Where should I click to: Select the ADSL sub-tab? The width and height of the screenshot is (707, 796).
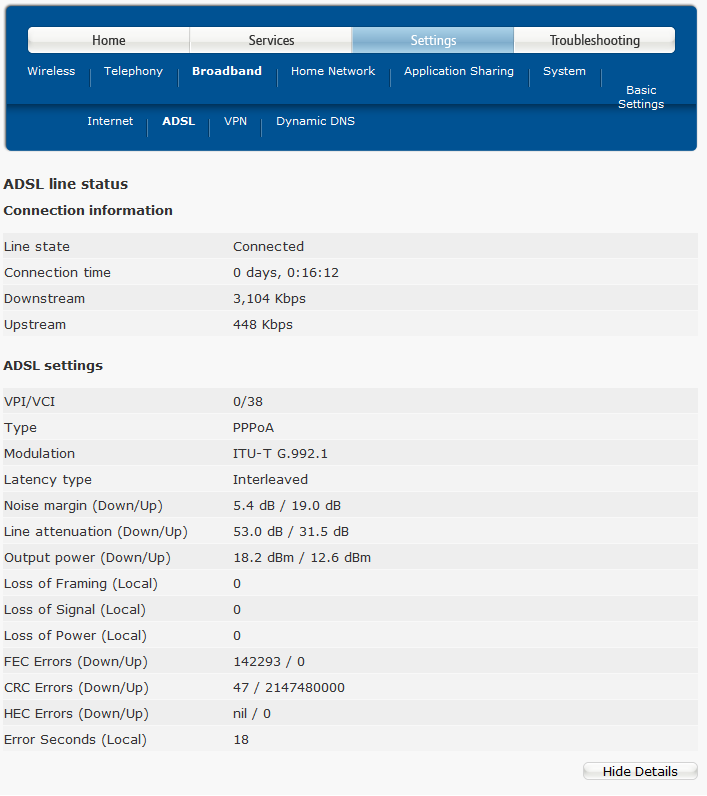point(179,122)
